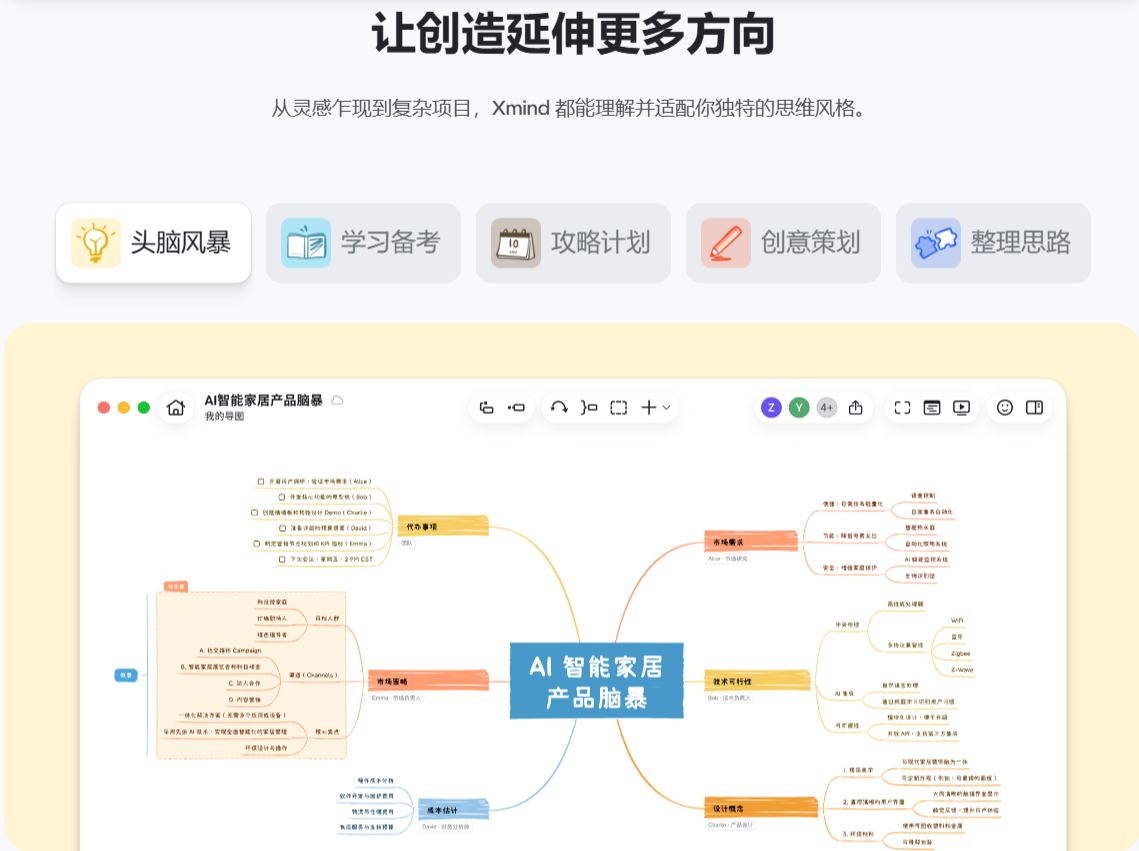This screenshot has height=851, width=1139.
Task: Select the yellow 技术可行性 branch topic
Action: 757,681
